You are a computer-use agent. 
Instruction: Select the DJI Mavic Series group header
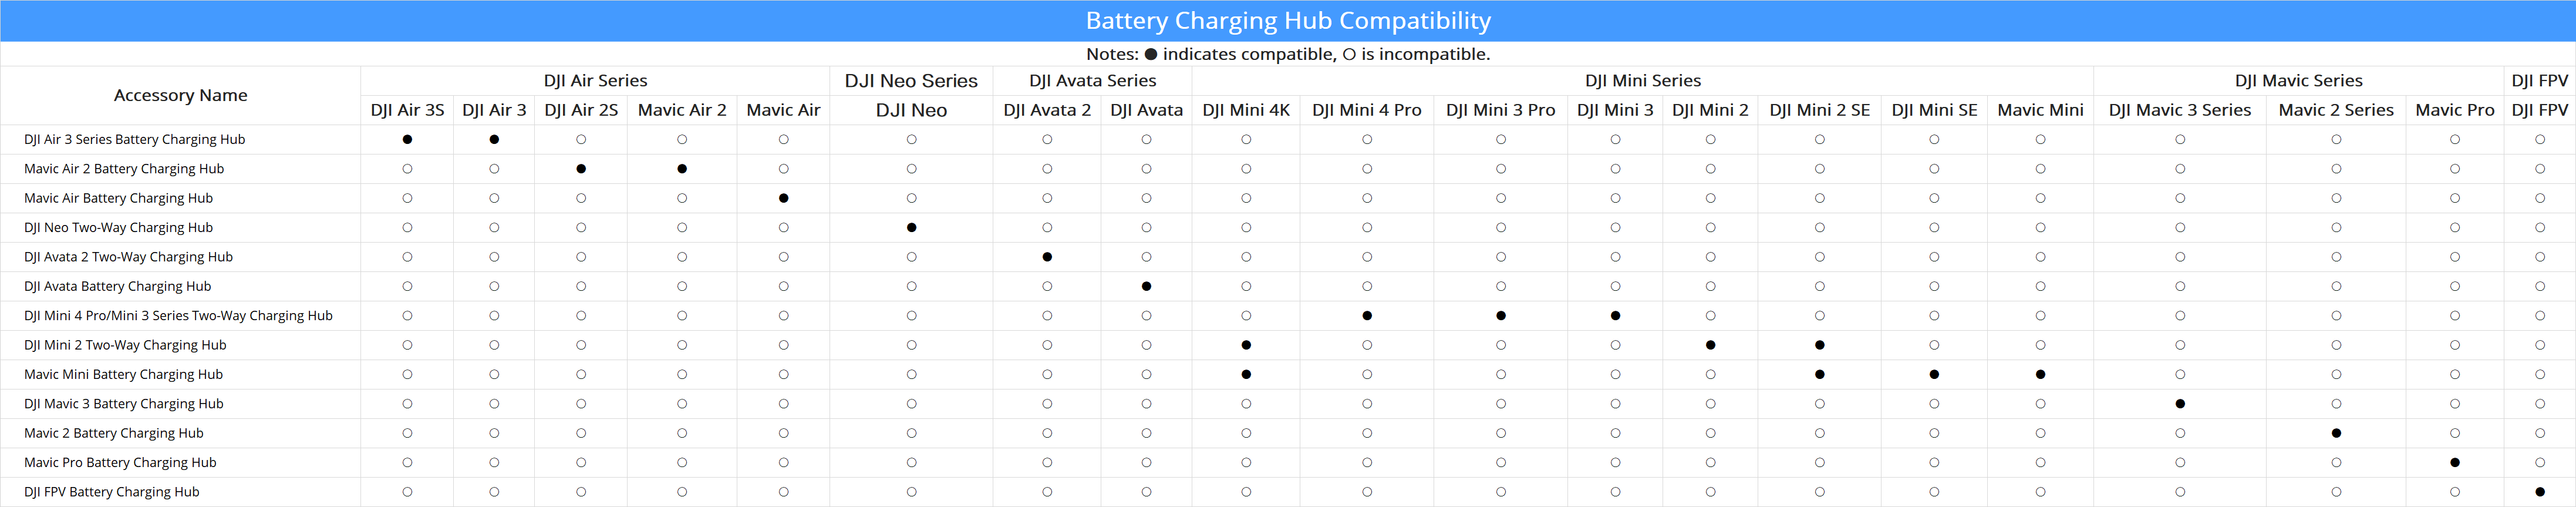tap(2298, 80)
